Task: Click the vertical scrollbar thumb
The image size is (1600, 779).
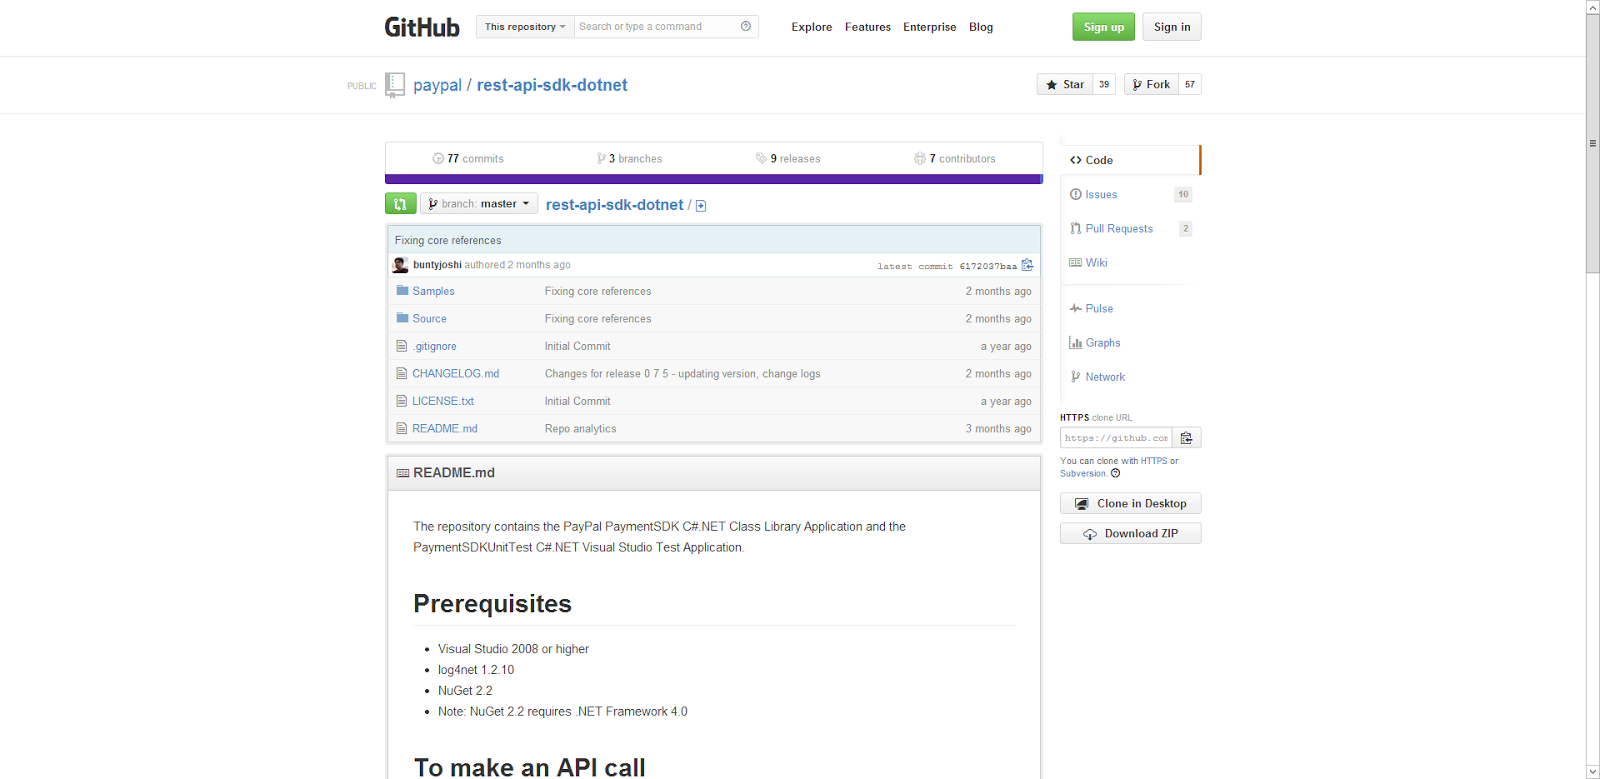Action: pos(1593,143)
